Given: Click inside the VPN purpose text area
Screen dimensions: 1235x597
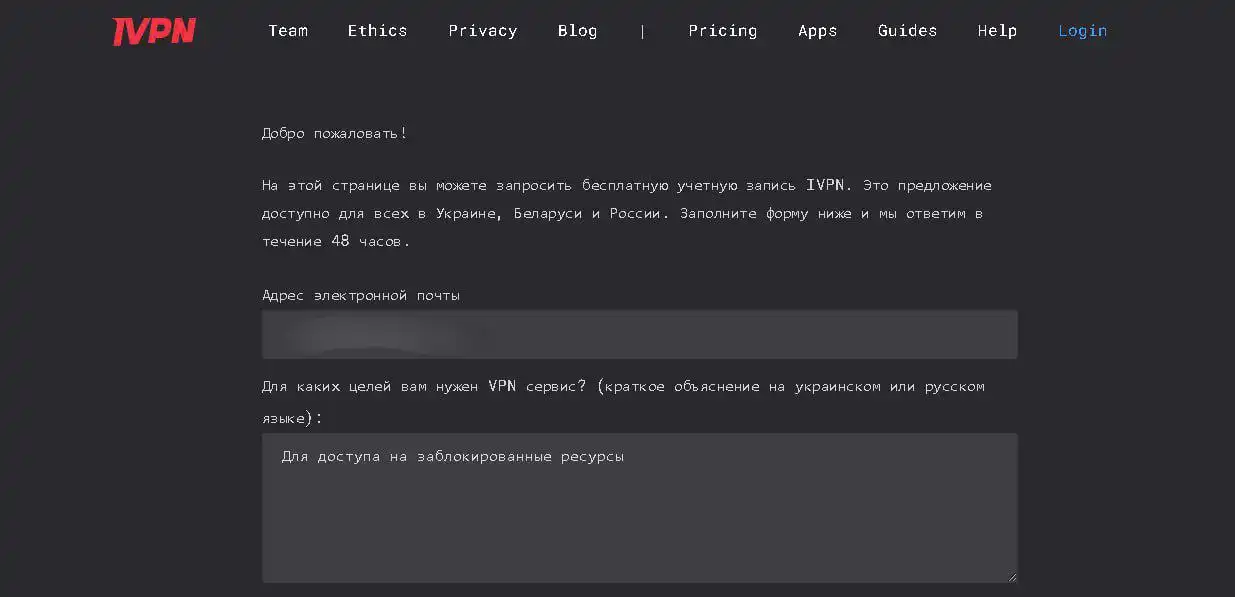Looking at the screenshot, I should point(640,508).
